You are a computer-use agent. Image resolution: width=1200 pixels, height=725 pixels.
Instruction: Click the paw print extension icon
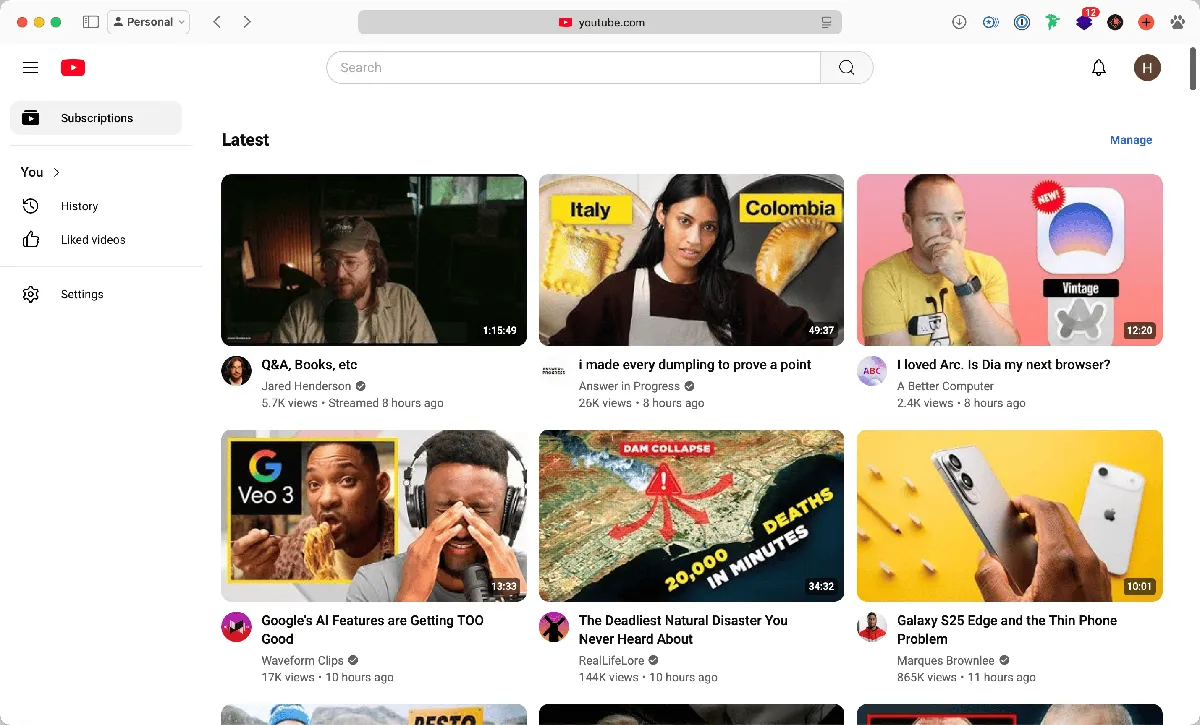(1177, 22)
